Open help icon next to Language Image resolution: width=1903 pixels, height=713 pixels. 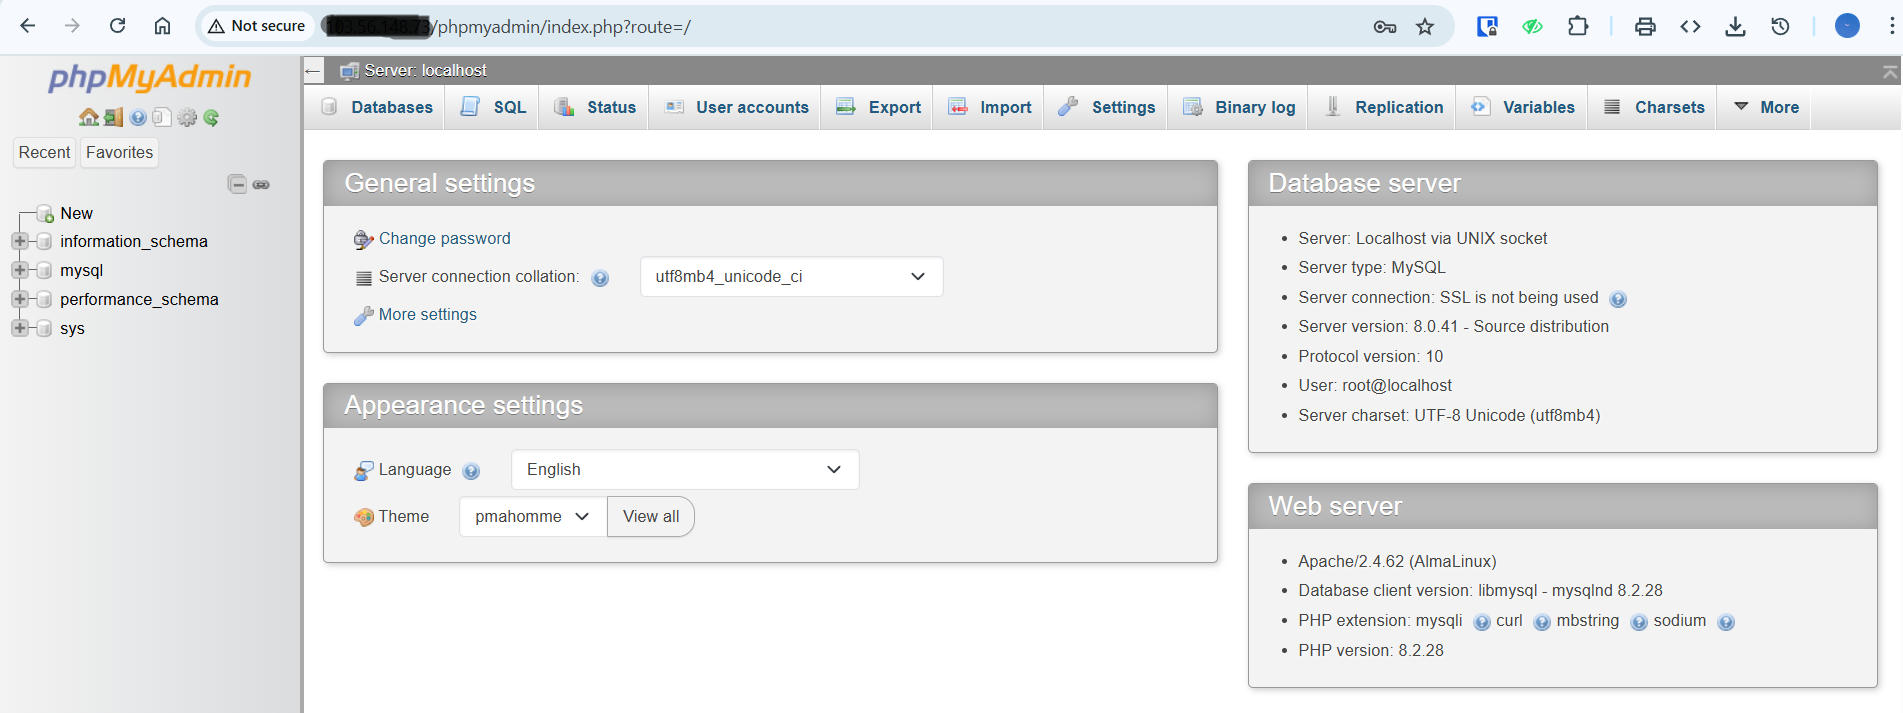pyautogui.click(x=472, y=471)
